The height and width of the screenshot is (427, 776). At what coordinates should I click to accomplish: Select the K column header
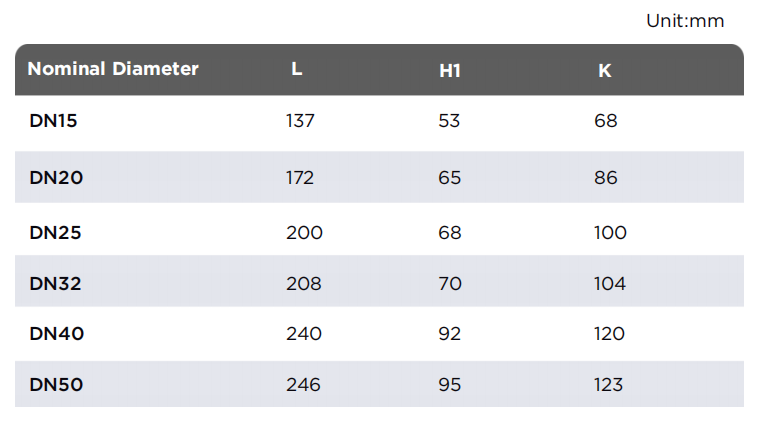[x=605, y=71]
